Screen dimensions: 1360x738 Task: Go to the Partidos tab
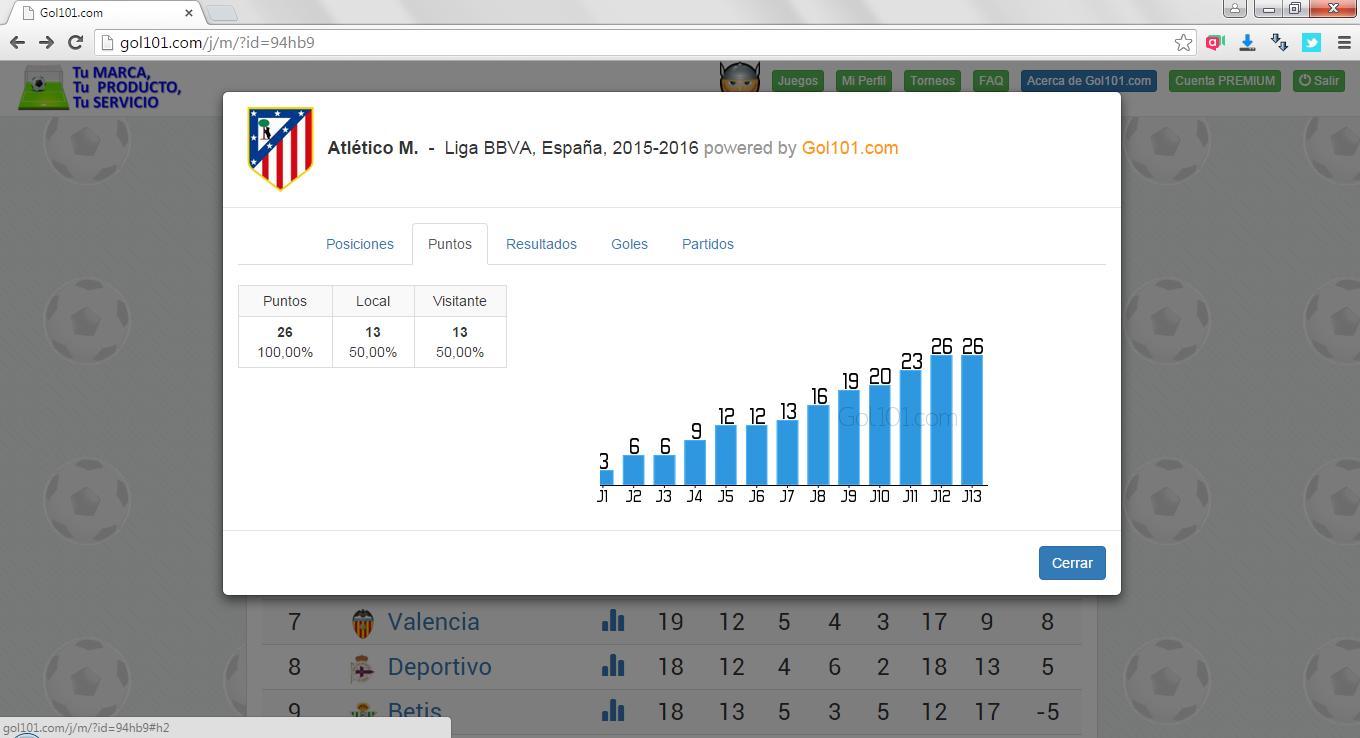707,244
